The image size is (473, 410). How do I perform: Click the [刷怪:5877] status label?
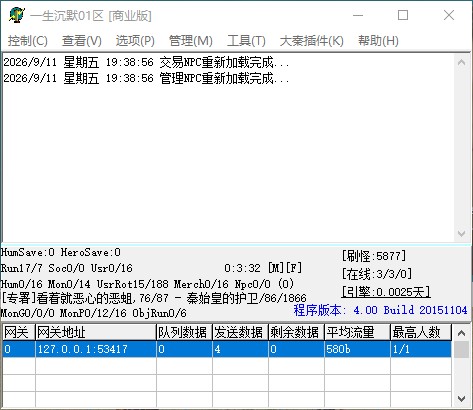[374, 256]
